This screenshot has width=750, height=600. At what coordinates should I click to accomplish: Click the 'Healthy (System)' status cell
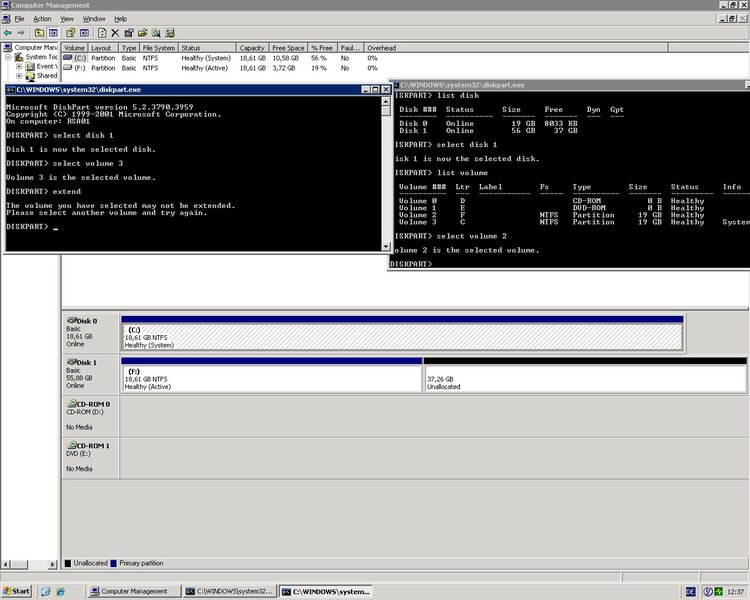pyautogui.click(x=206, y=58)
